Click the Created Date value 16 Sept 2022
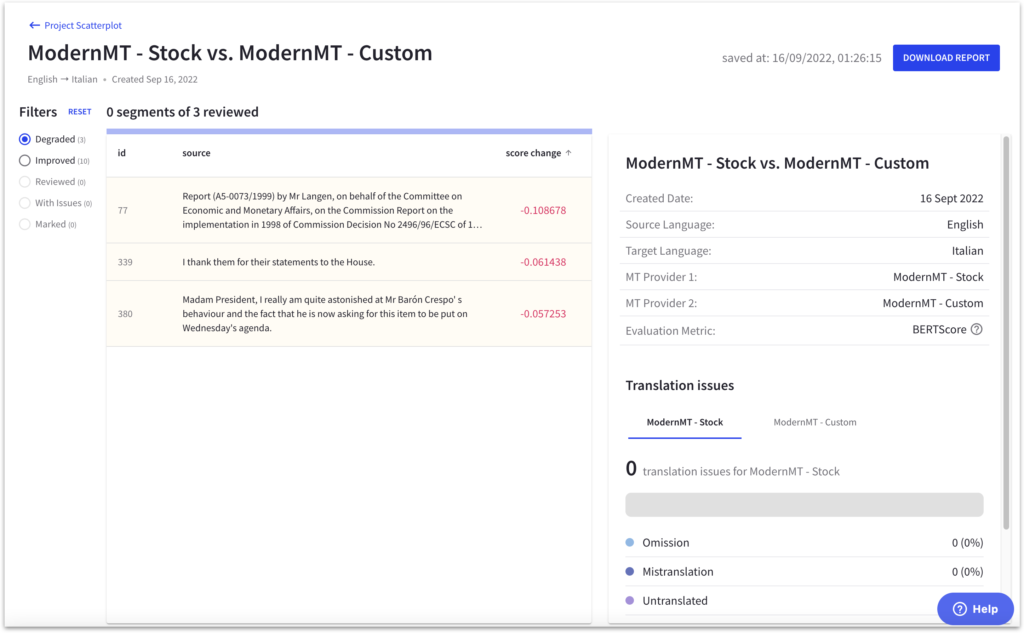 point(952,199)
